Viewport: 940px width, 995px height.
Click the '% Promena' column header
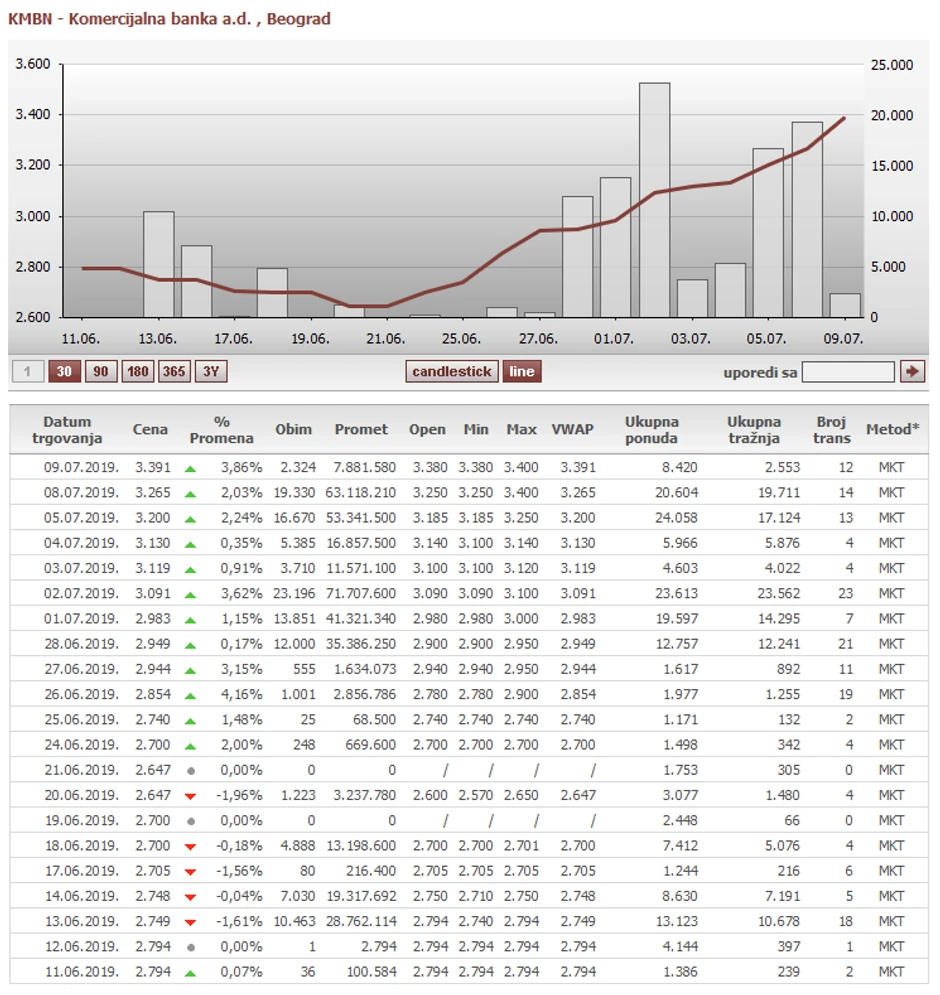pyautogui.click(x=222, y=430)
